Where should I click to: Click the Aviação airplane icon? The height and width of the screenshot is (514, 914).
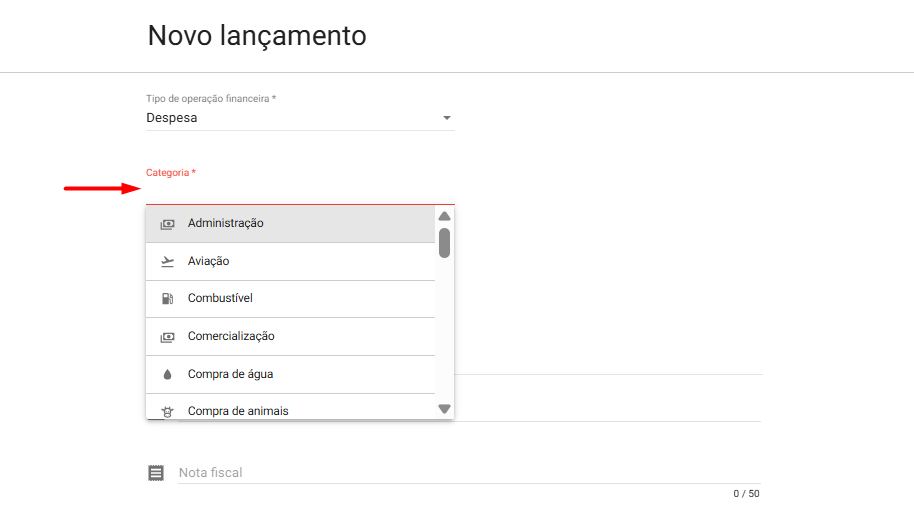click(x=167, y=262)
